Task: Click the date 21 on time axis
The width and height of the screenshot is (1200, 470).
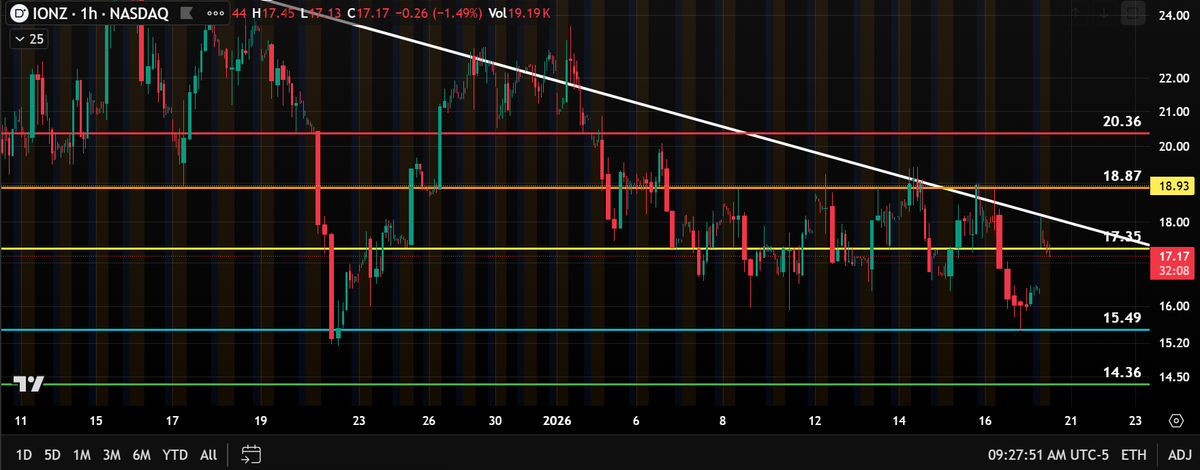Action: coord(1071,422)
